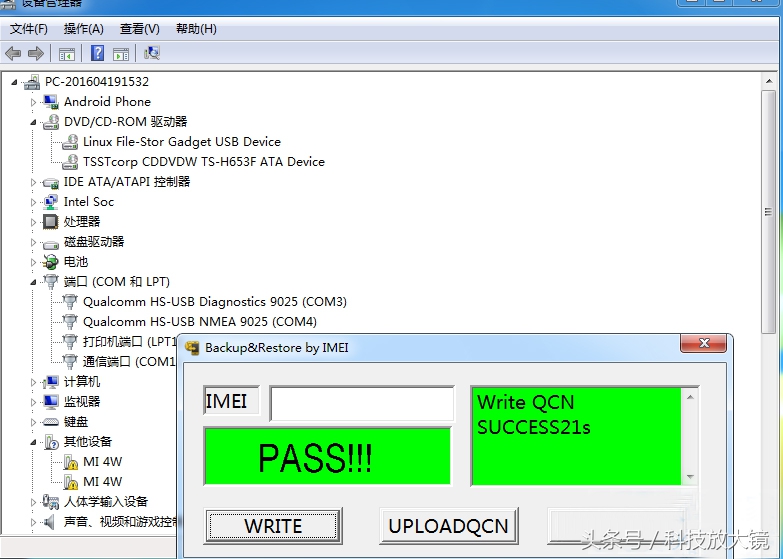Click the IDE ATA/ATAPI controller icon

[51, 182]
